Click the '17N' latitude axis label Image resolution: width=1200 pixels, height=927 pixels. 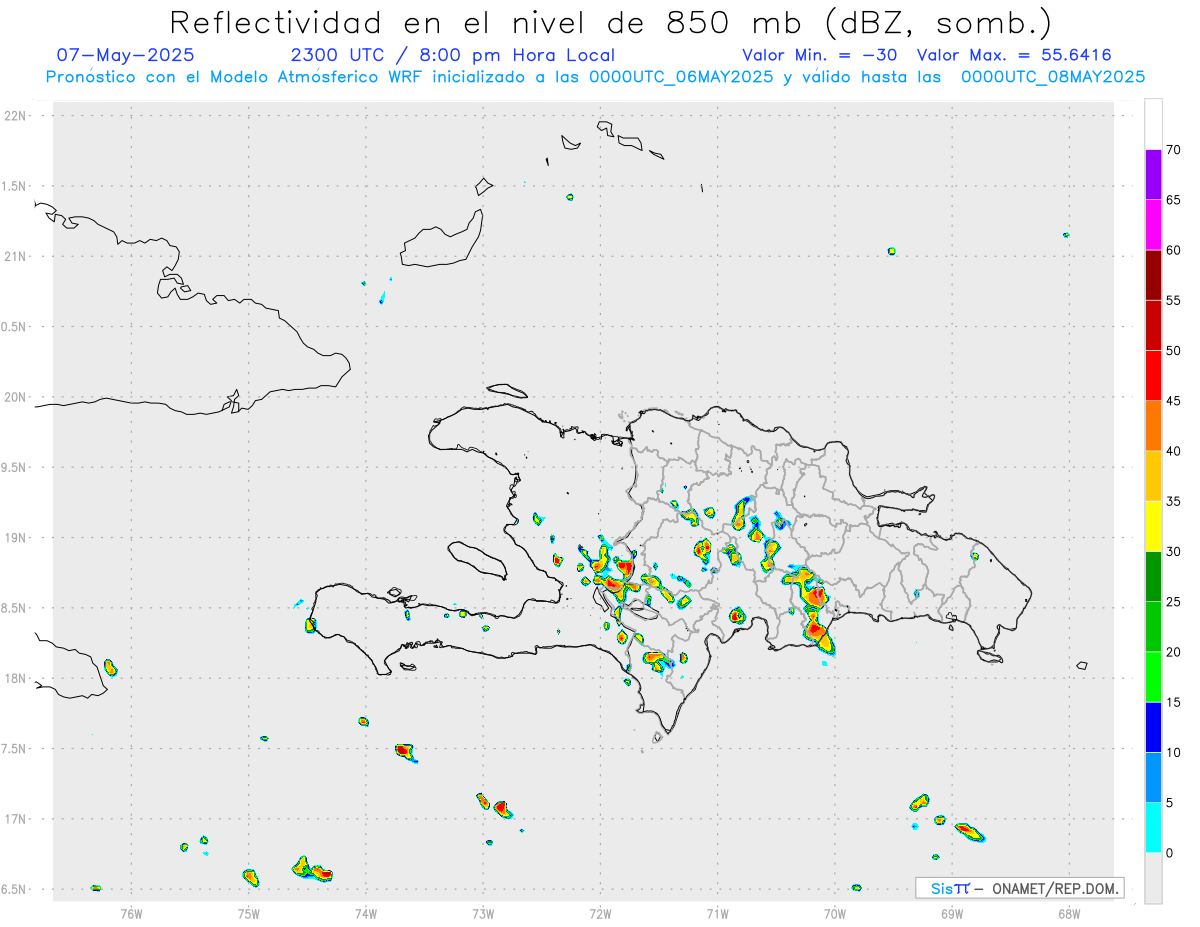coord(17,818)
